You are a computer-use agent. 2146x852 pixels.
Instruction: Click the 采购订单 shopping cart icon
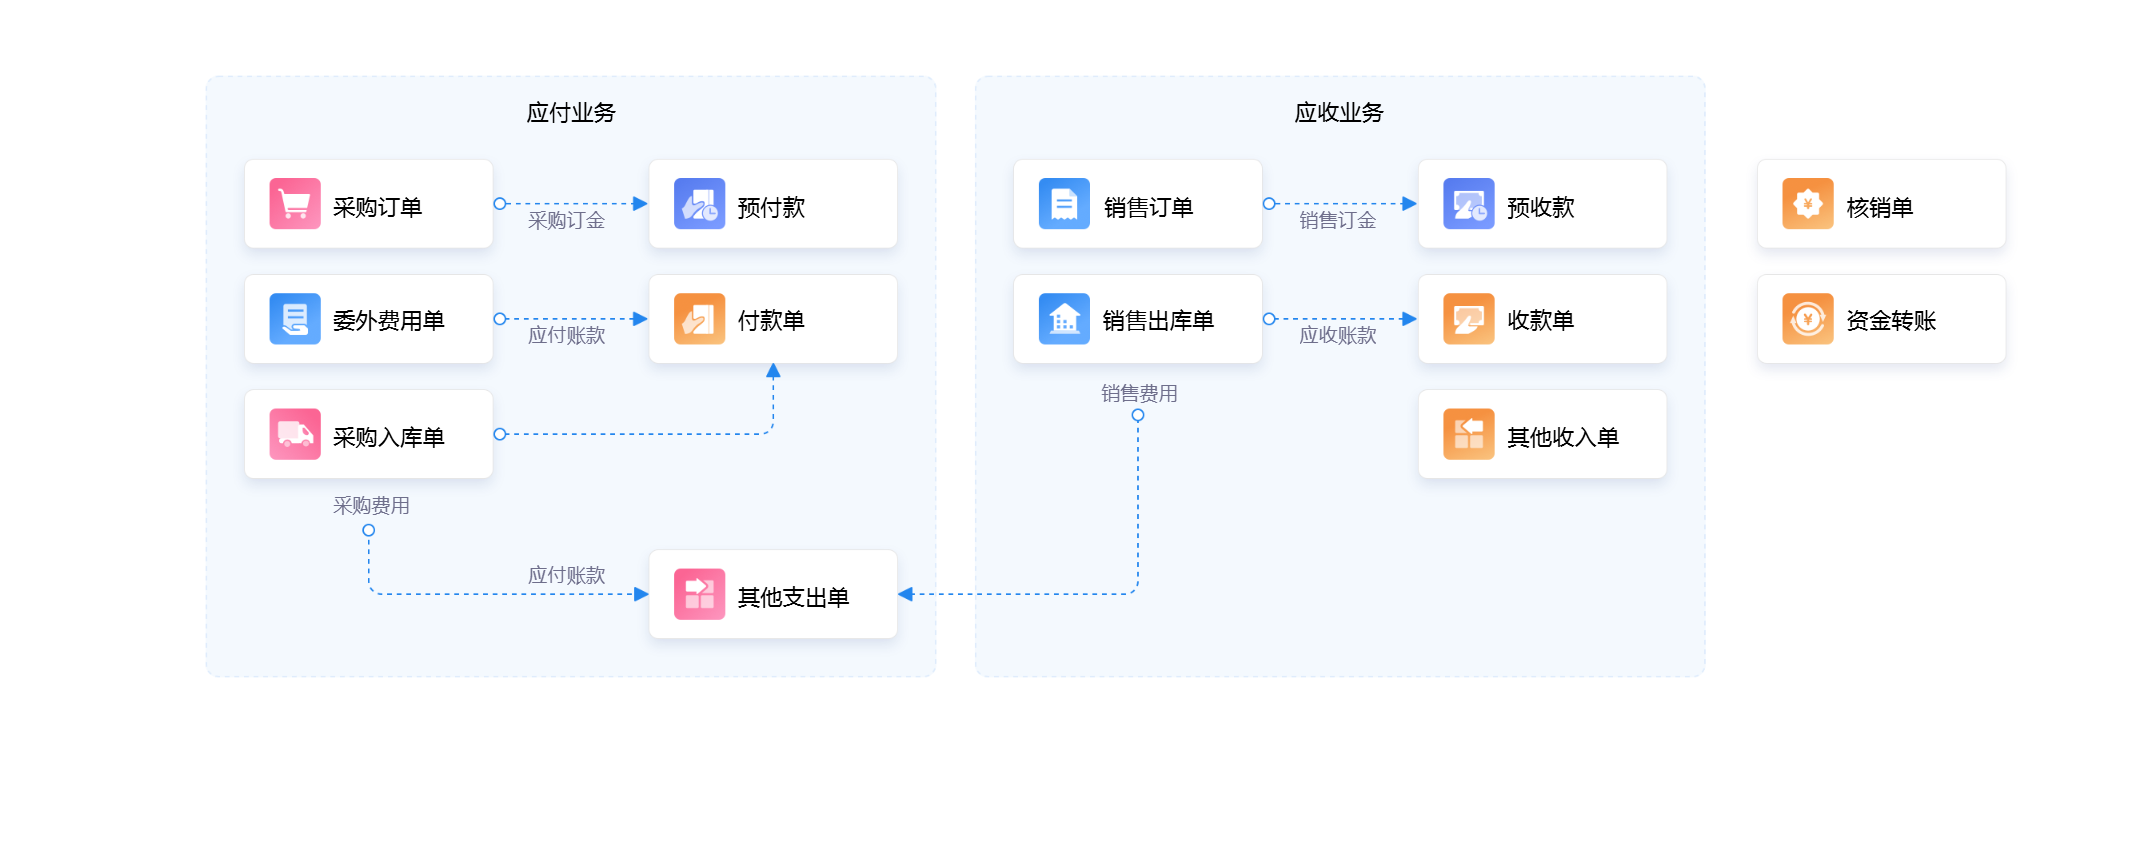tap(295, 204)
